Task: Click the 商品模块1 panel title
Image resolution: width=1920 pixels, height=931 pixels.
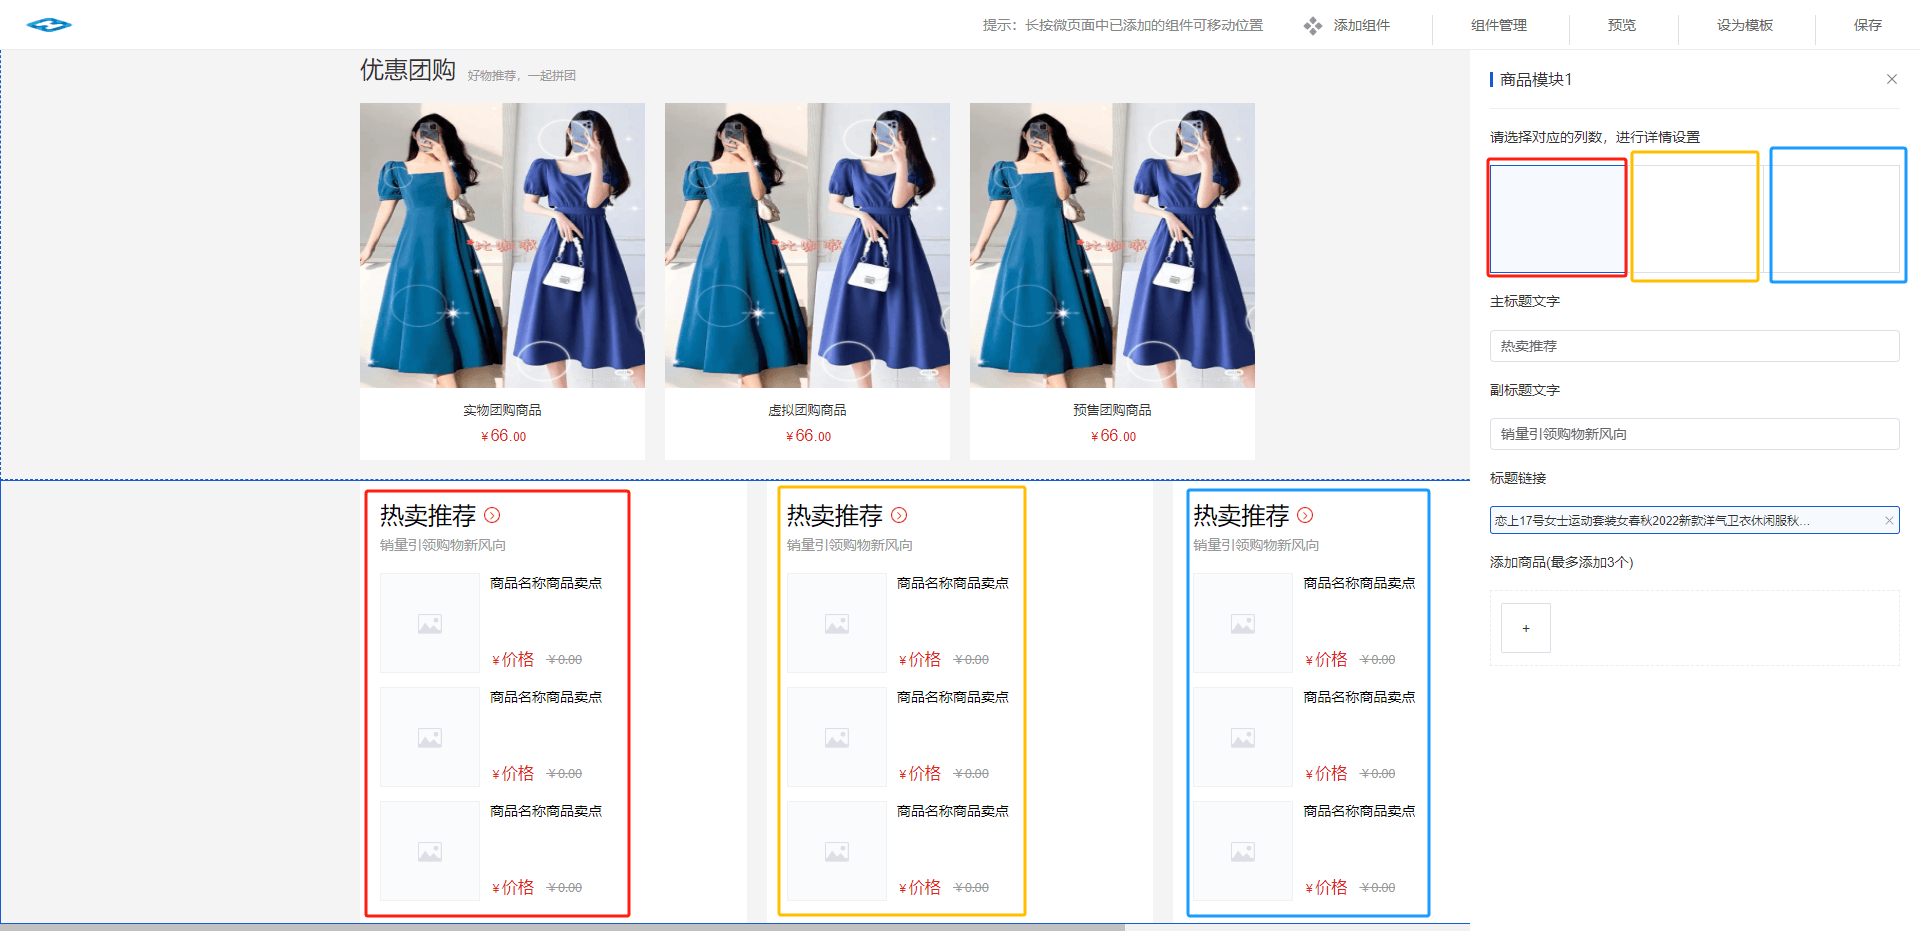Action: pos(1536,79)
